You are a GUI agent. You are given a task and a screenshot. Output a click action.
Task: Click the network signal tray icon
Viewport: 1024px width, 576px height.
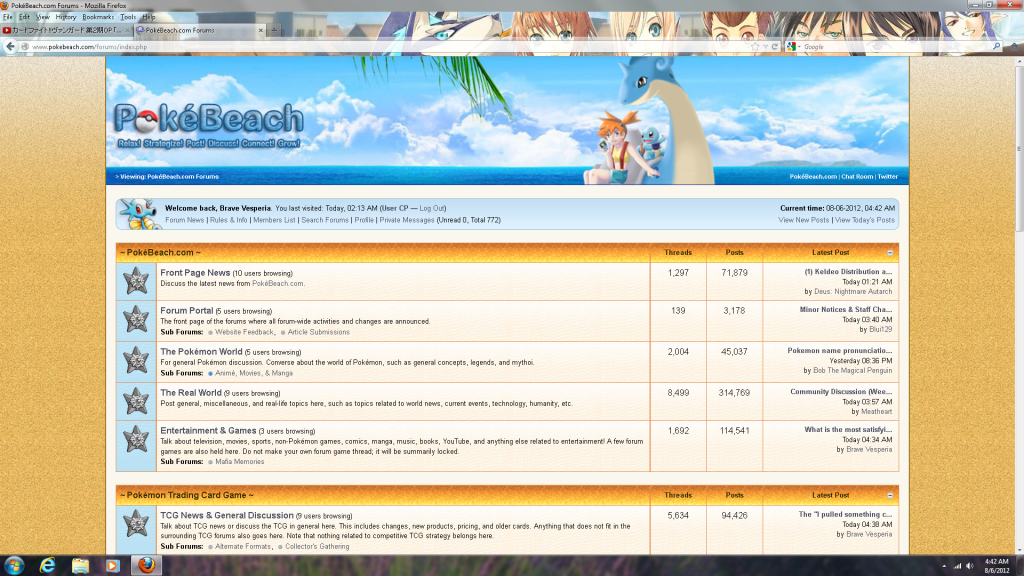957,566
